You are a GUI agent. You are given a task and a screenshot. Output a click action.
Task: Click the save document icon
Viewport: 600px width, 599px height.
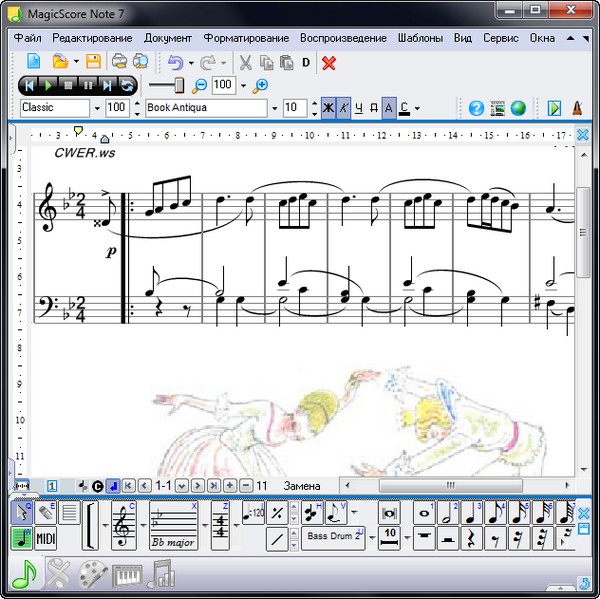click(93, 63)
